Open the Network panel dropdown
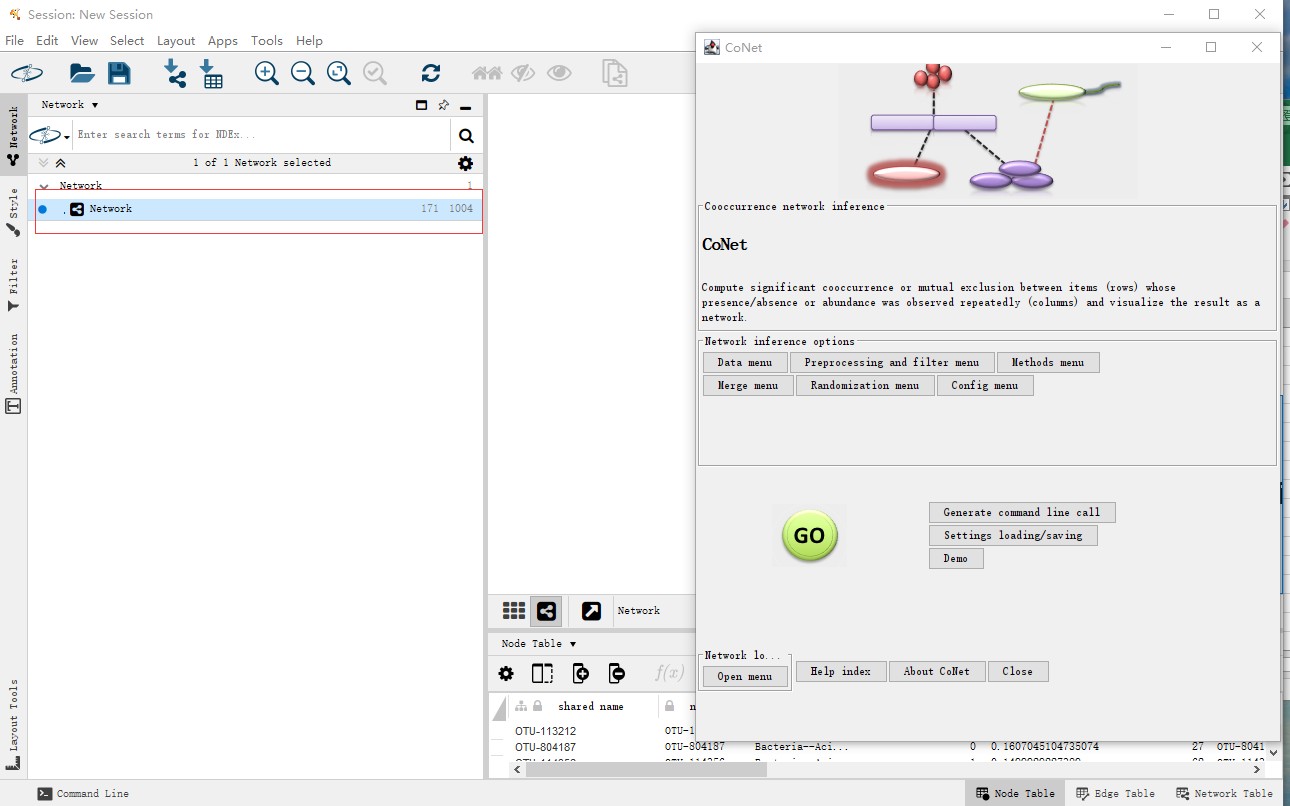Screen dimensions: 1290x806 [x=70, y=105]
